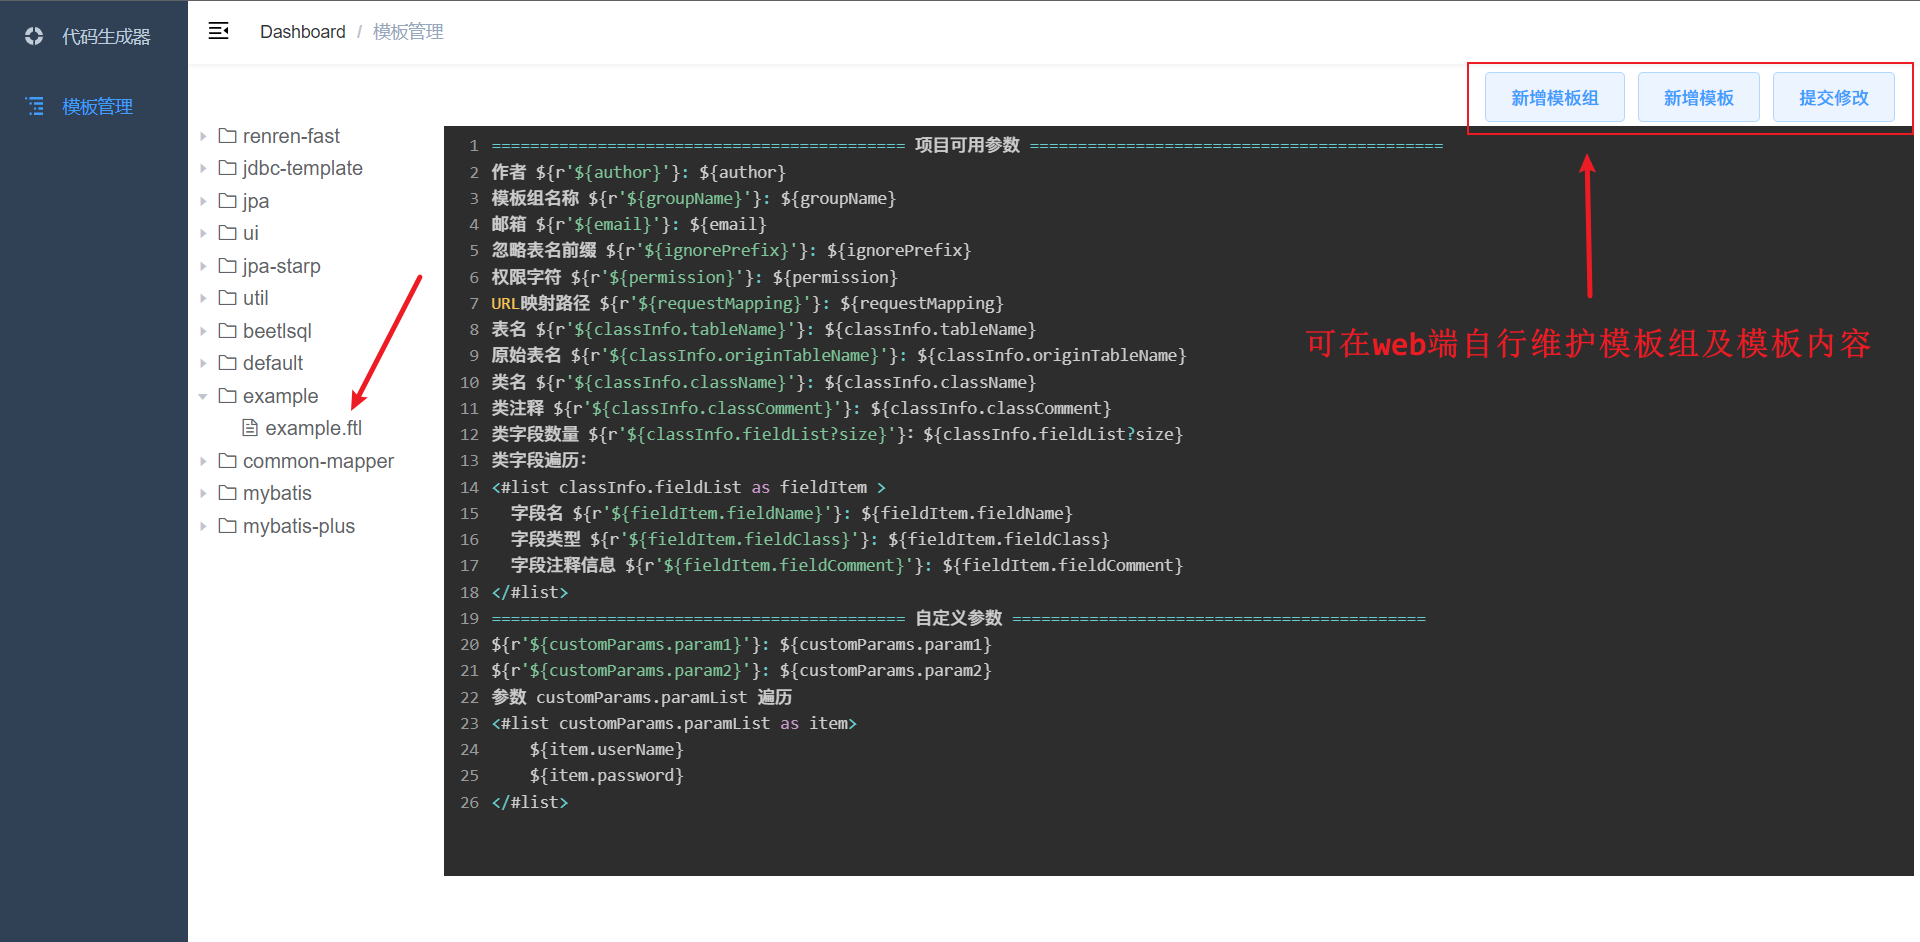This screenshot has width=1920, height=942.
Task: Expand the ui folder arrow
Action: point(203,233)
